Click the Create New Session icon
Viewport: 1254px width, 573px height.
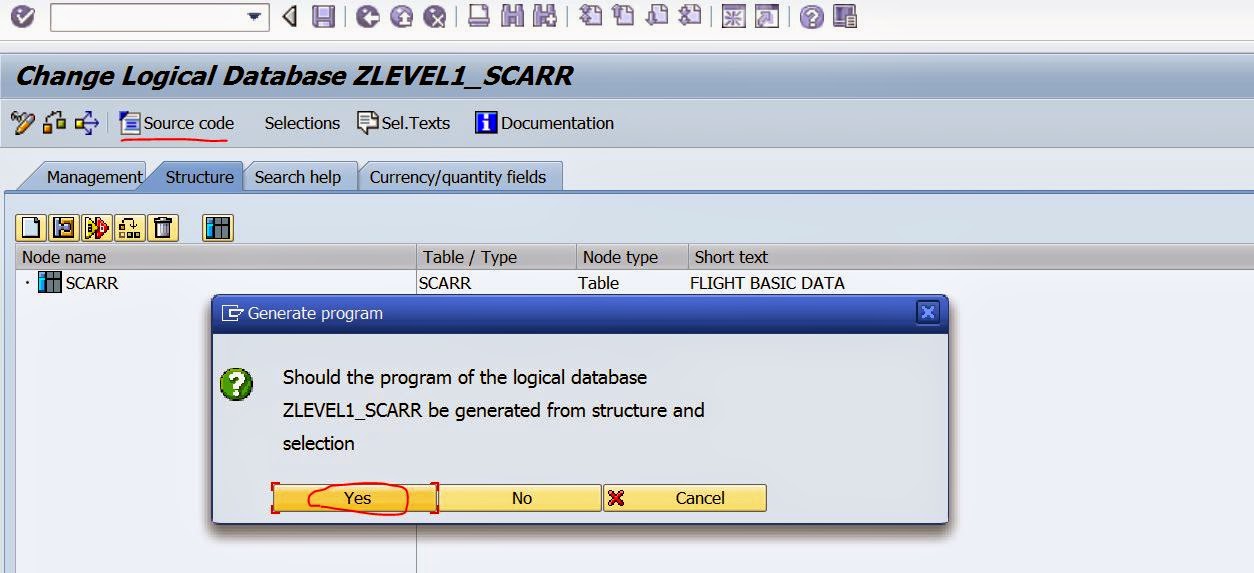click(x=734, y=17)
